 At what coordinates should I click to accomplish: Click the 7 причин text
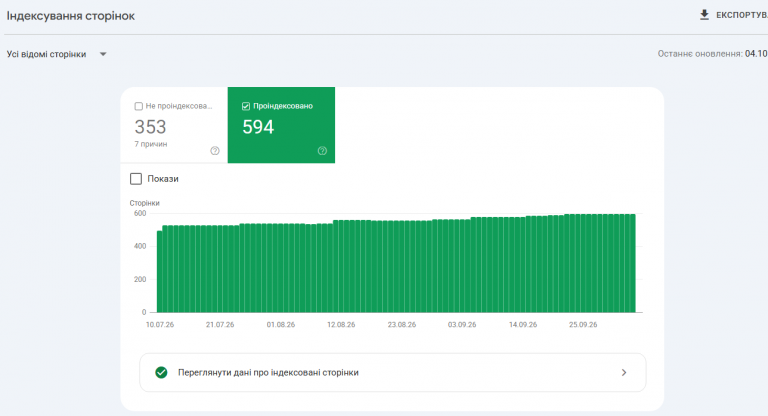pyautogui.click(x=151, y=144)
